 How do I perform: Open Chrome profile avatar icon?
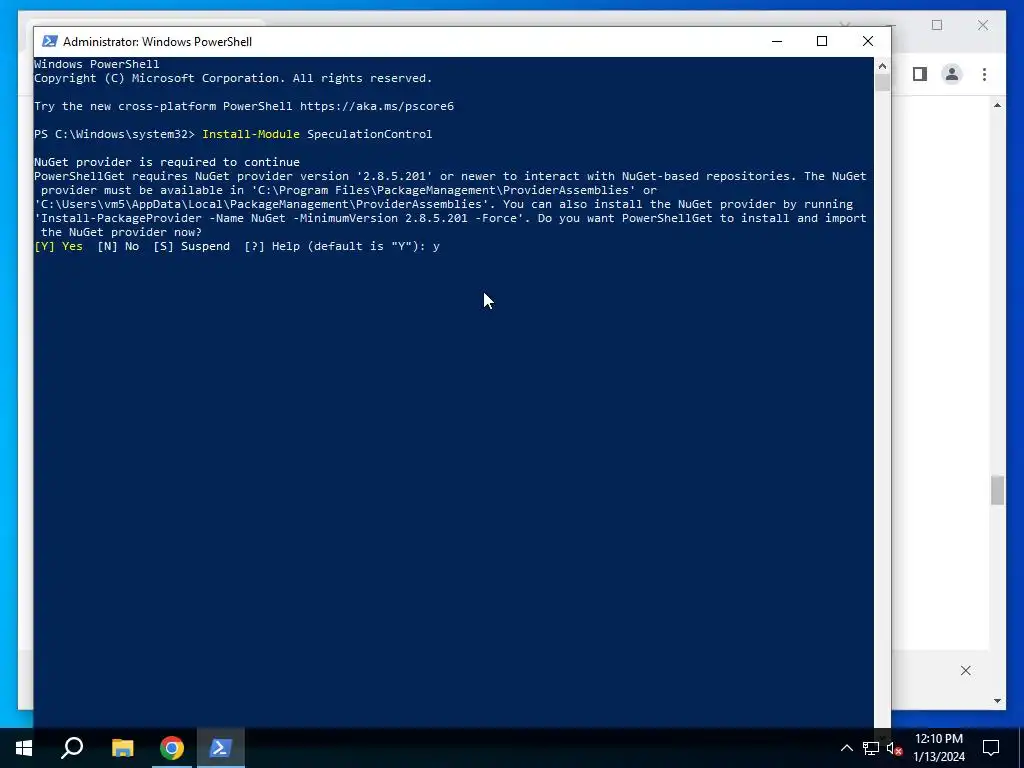pos(952,74)
